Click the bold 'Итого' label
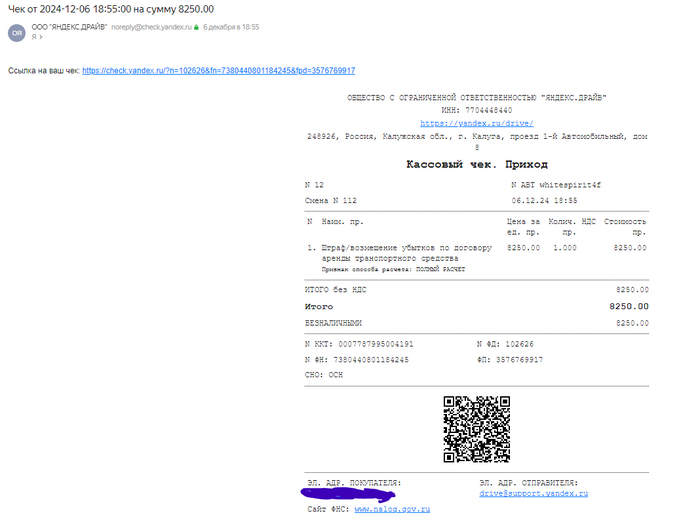Viewport: 700px width, 524px height. 319,307
